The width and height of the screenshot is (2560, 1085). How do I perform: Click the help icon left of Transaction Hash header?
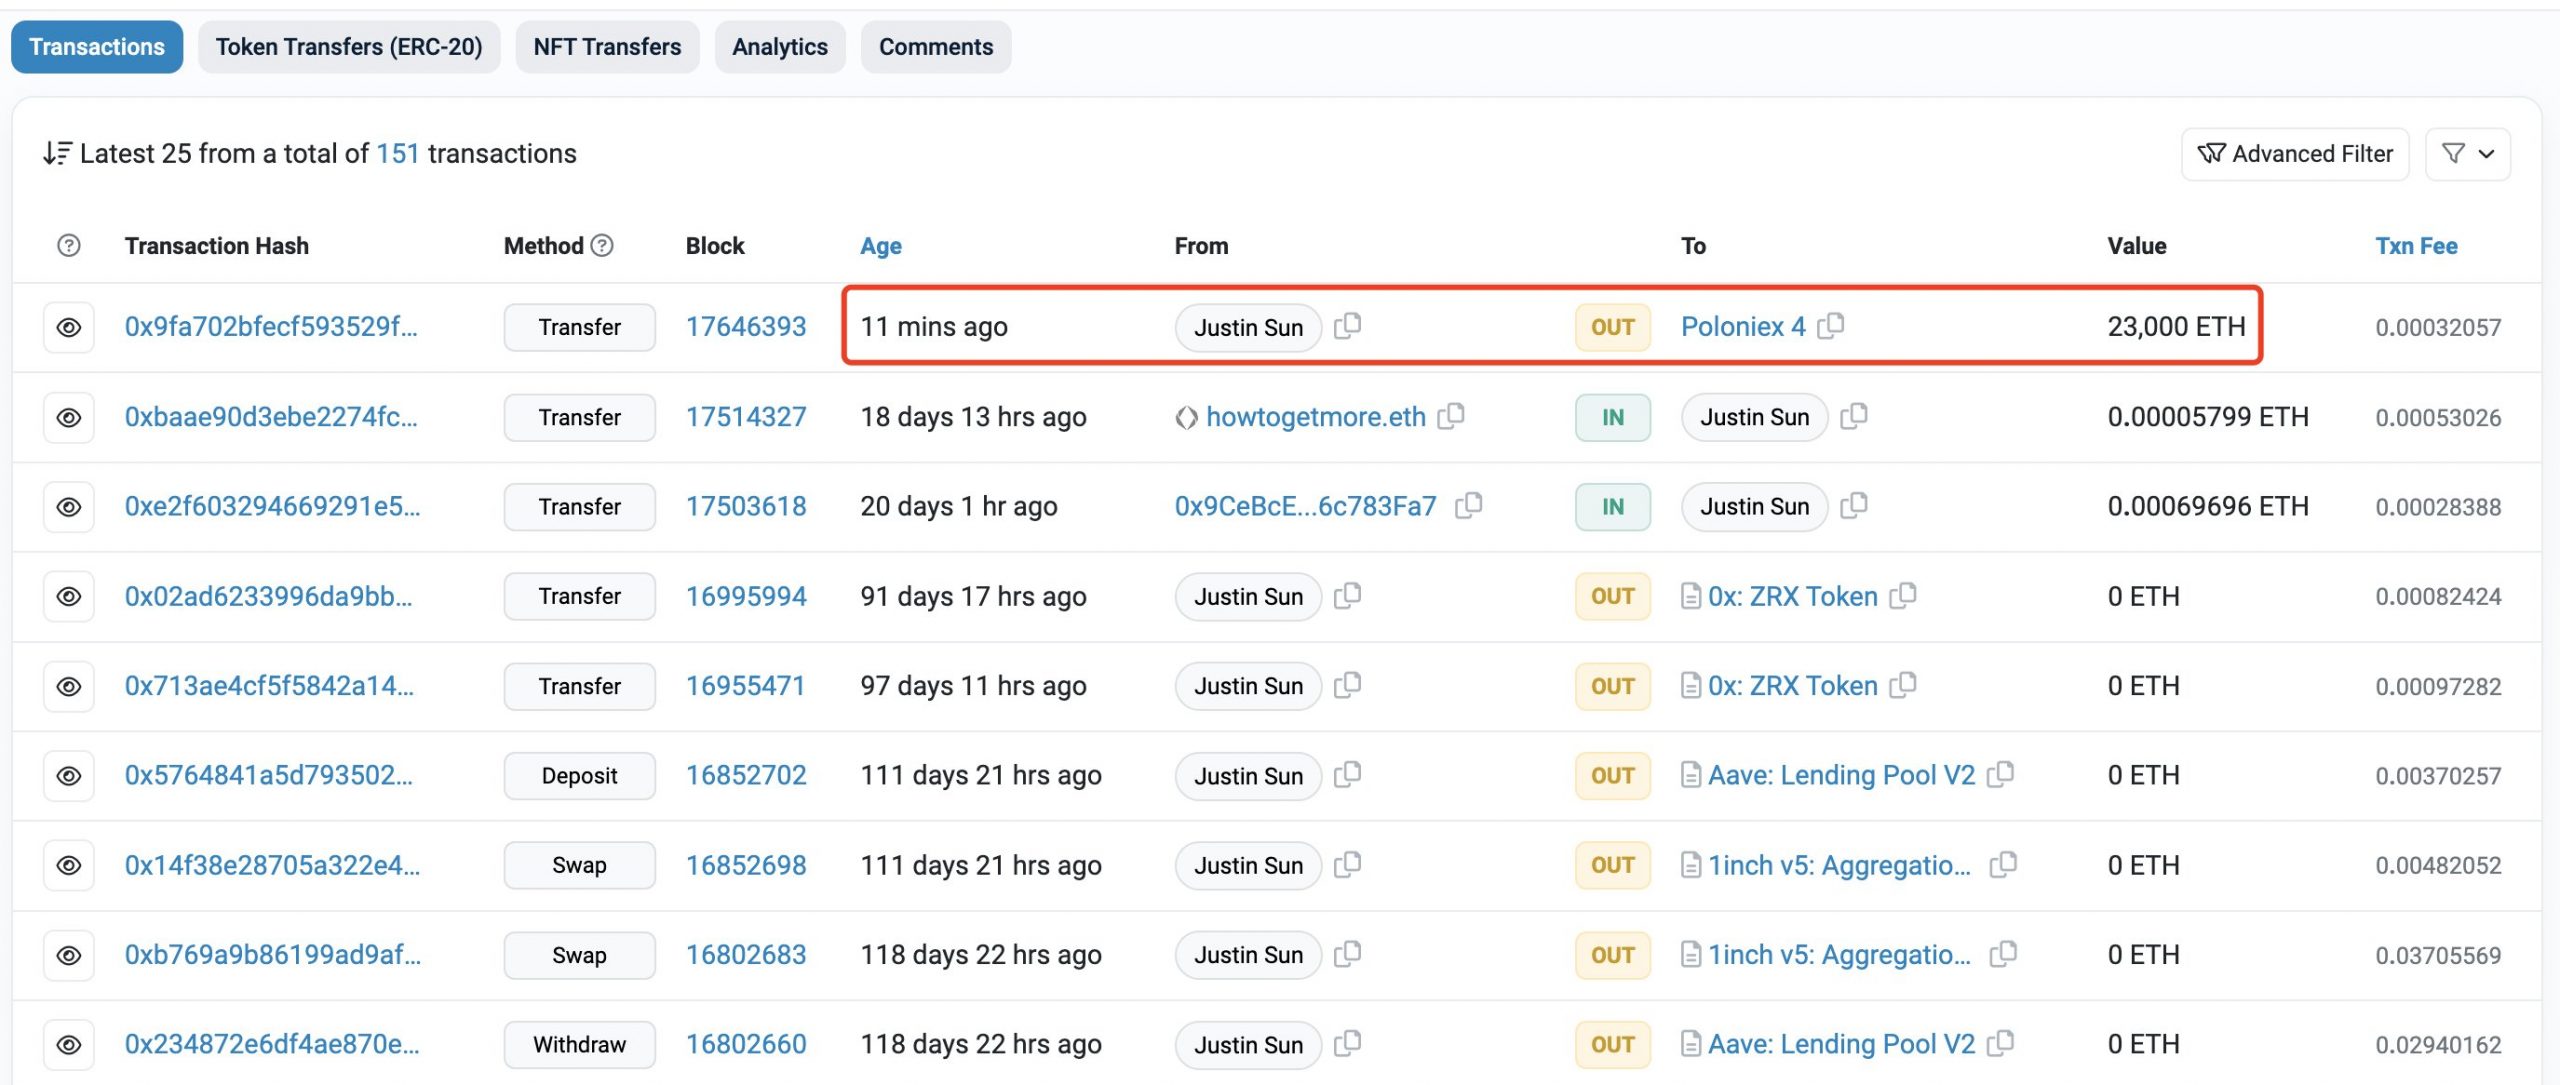(68, 245)
